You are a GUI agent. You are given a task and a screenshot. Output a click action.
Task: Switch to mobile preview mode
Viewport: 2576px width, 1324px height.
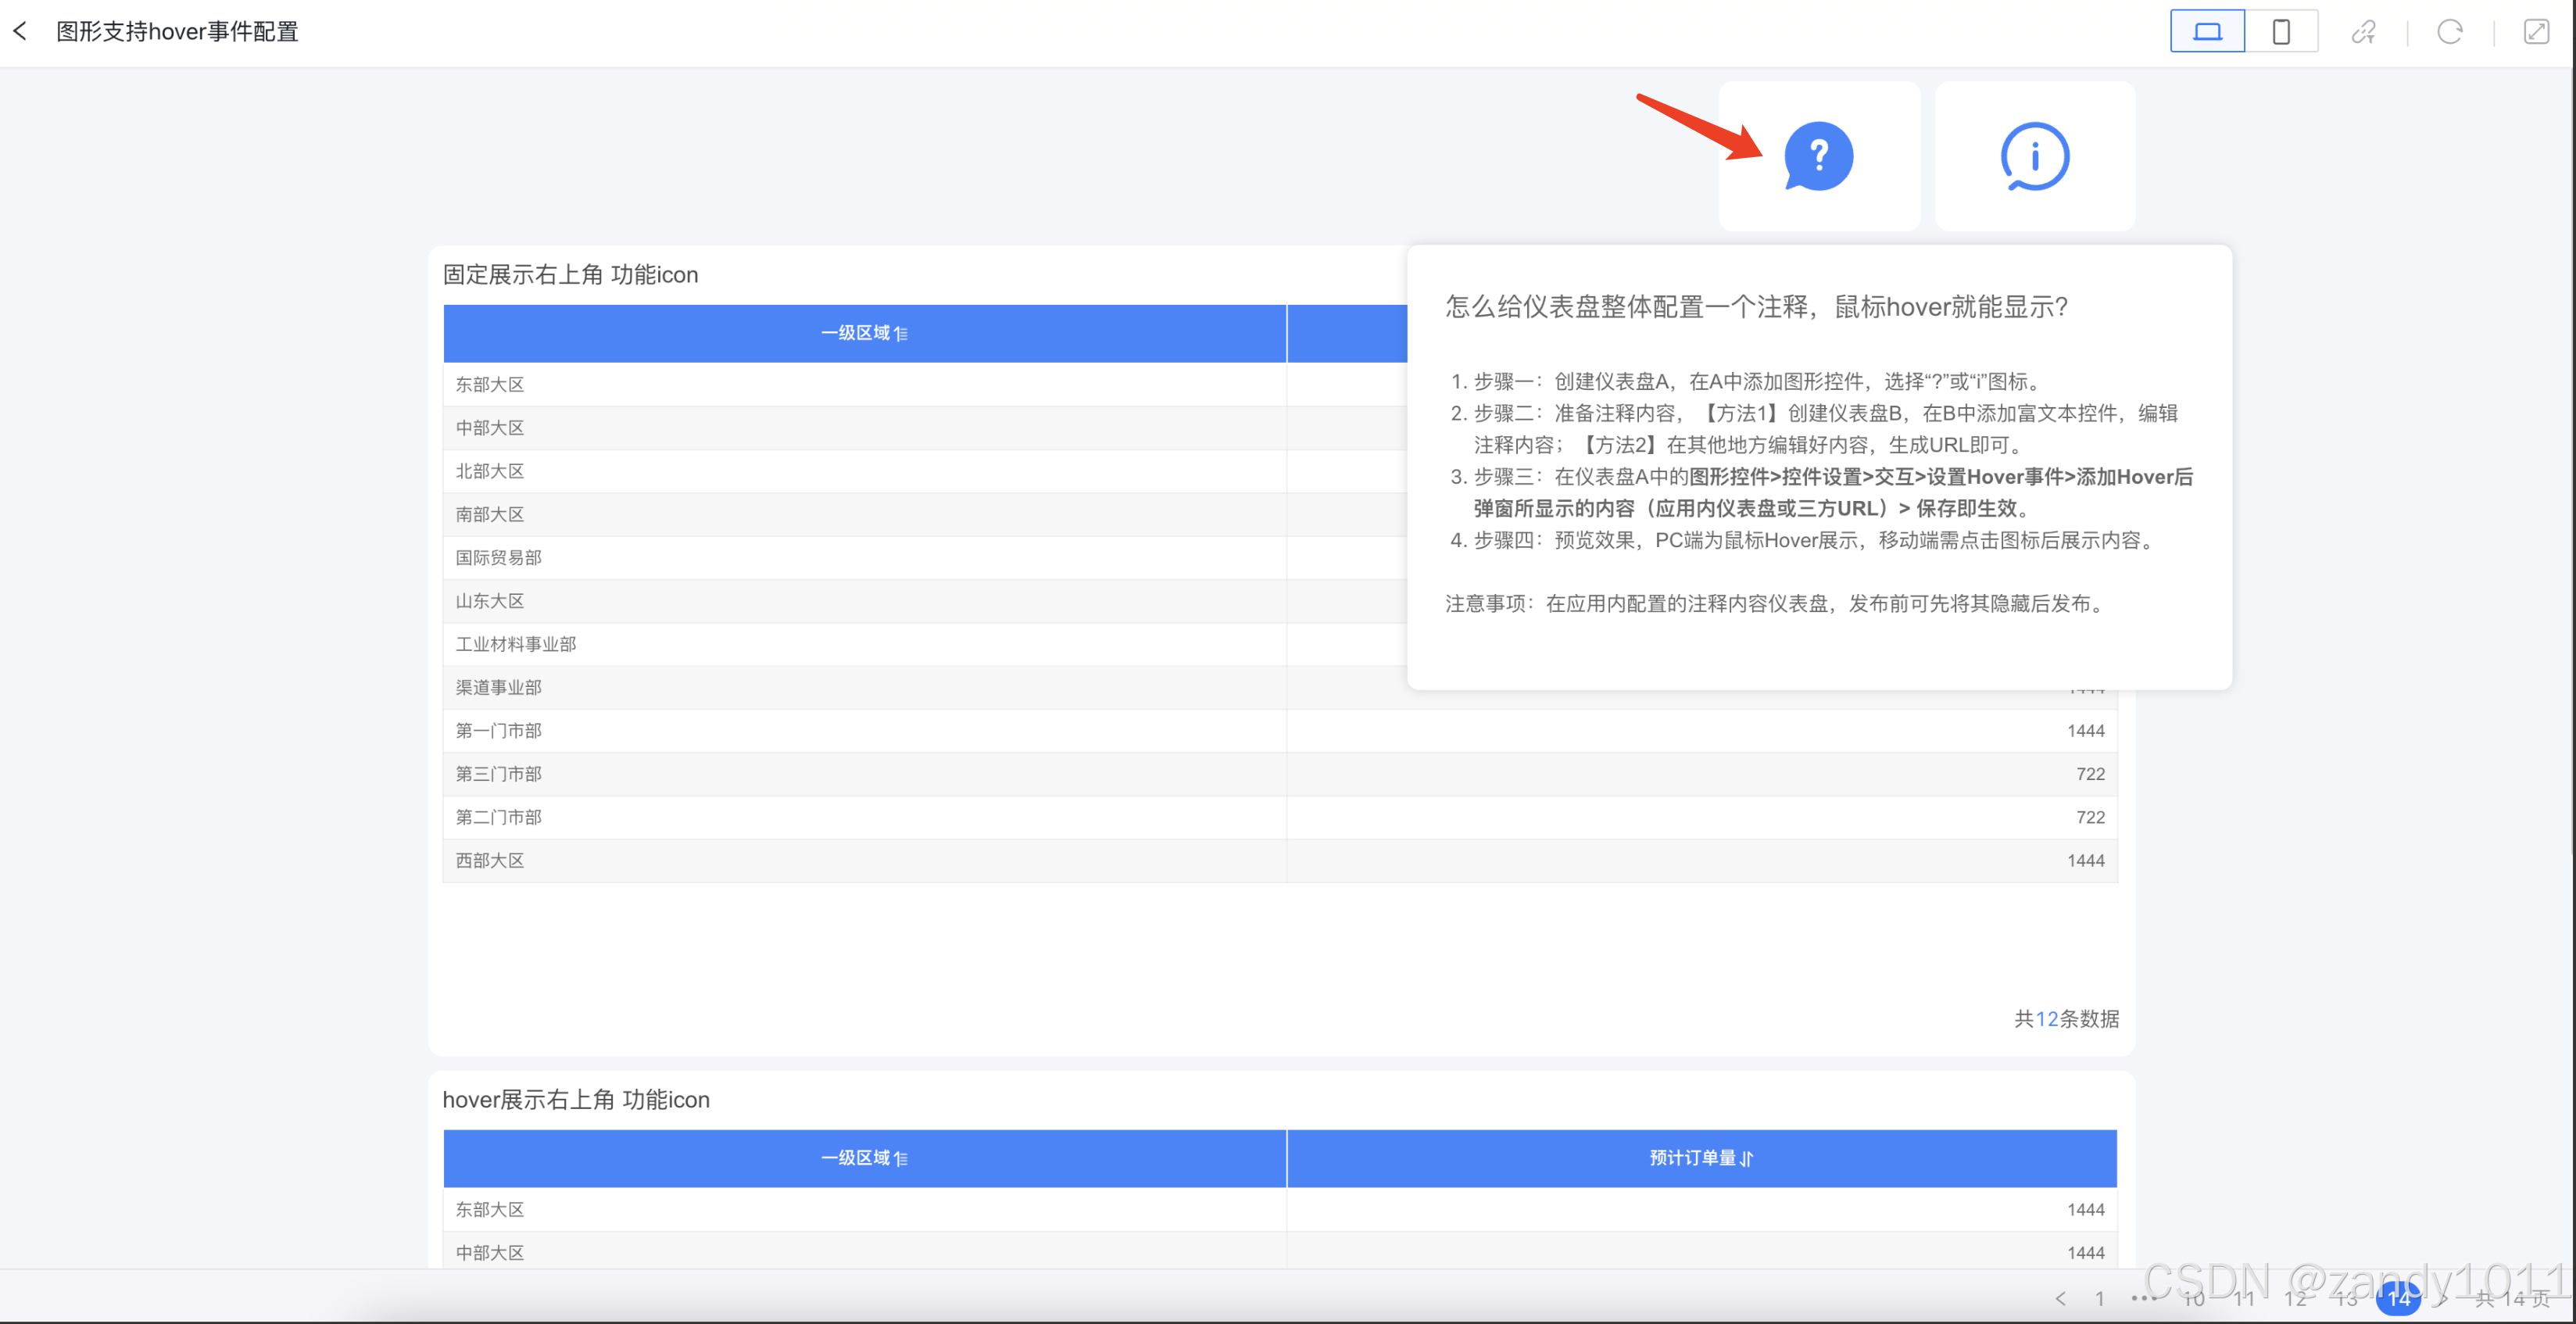click(x=2281, y=31)
